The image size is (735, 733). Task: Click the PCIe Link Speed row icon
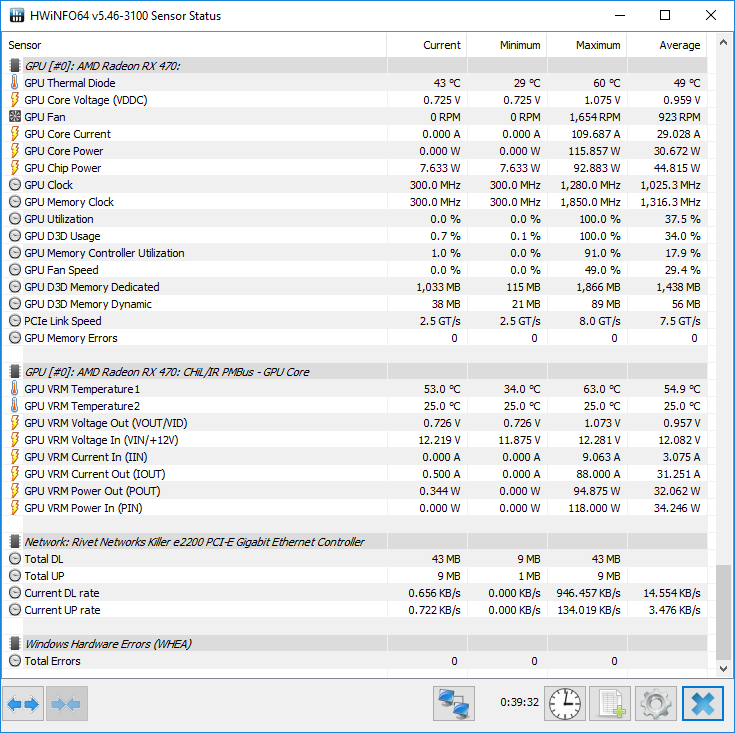(15, 321)
